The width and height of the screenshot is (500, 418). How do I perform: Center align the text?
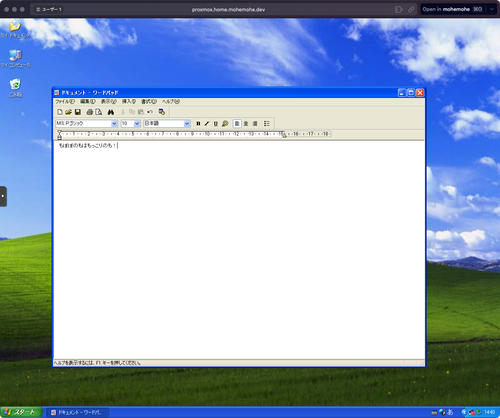click(246, 124)
